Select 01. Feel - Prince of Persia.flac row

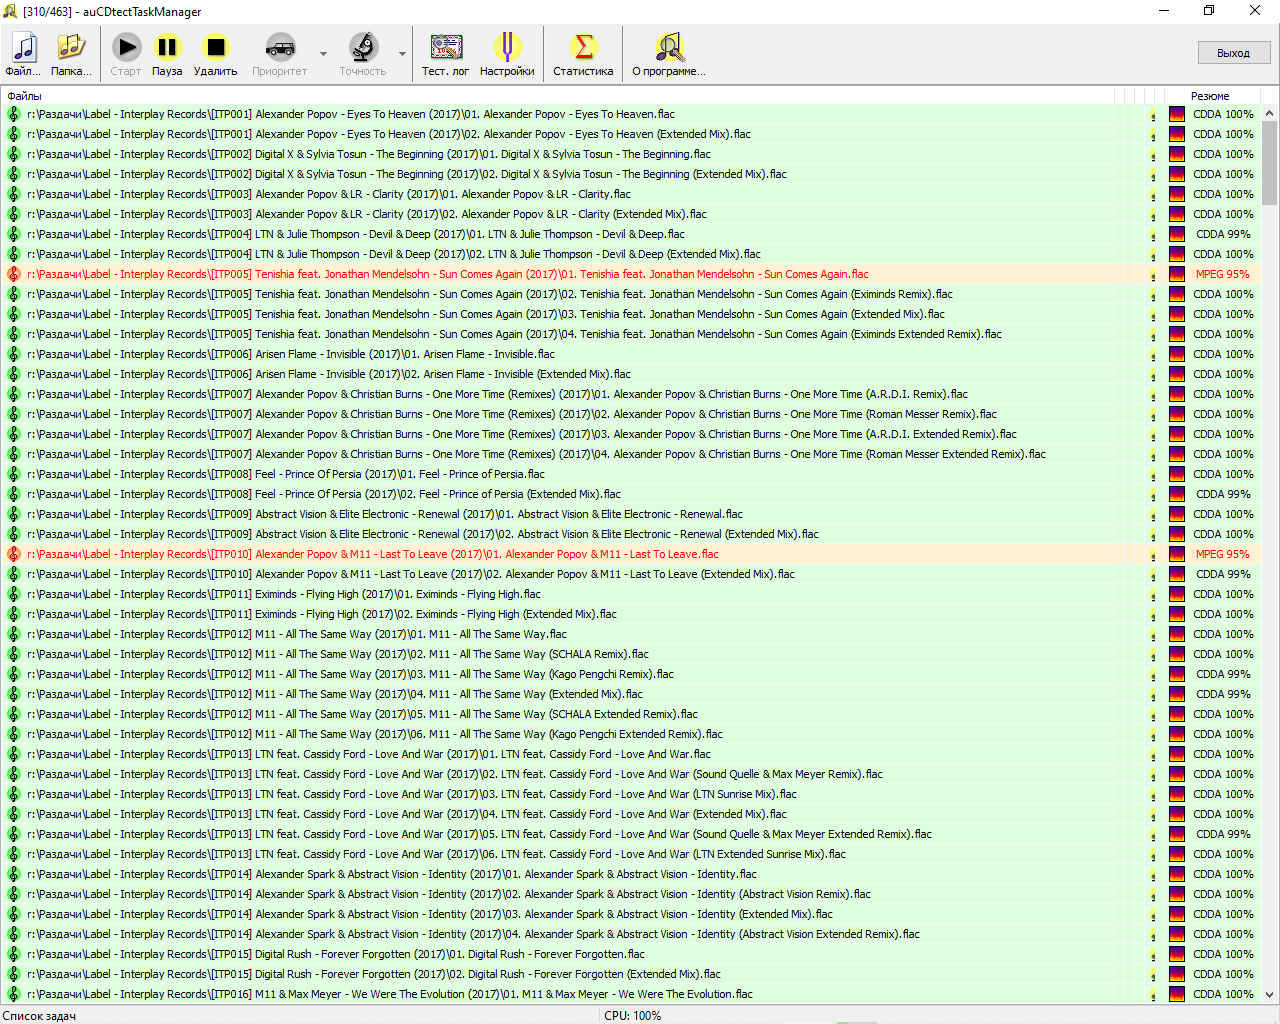[x=632, y=474]
